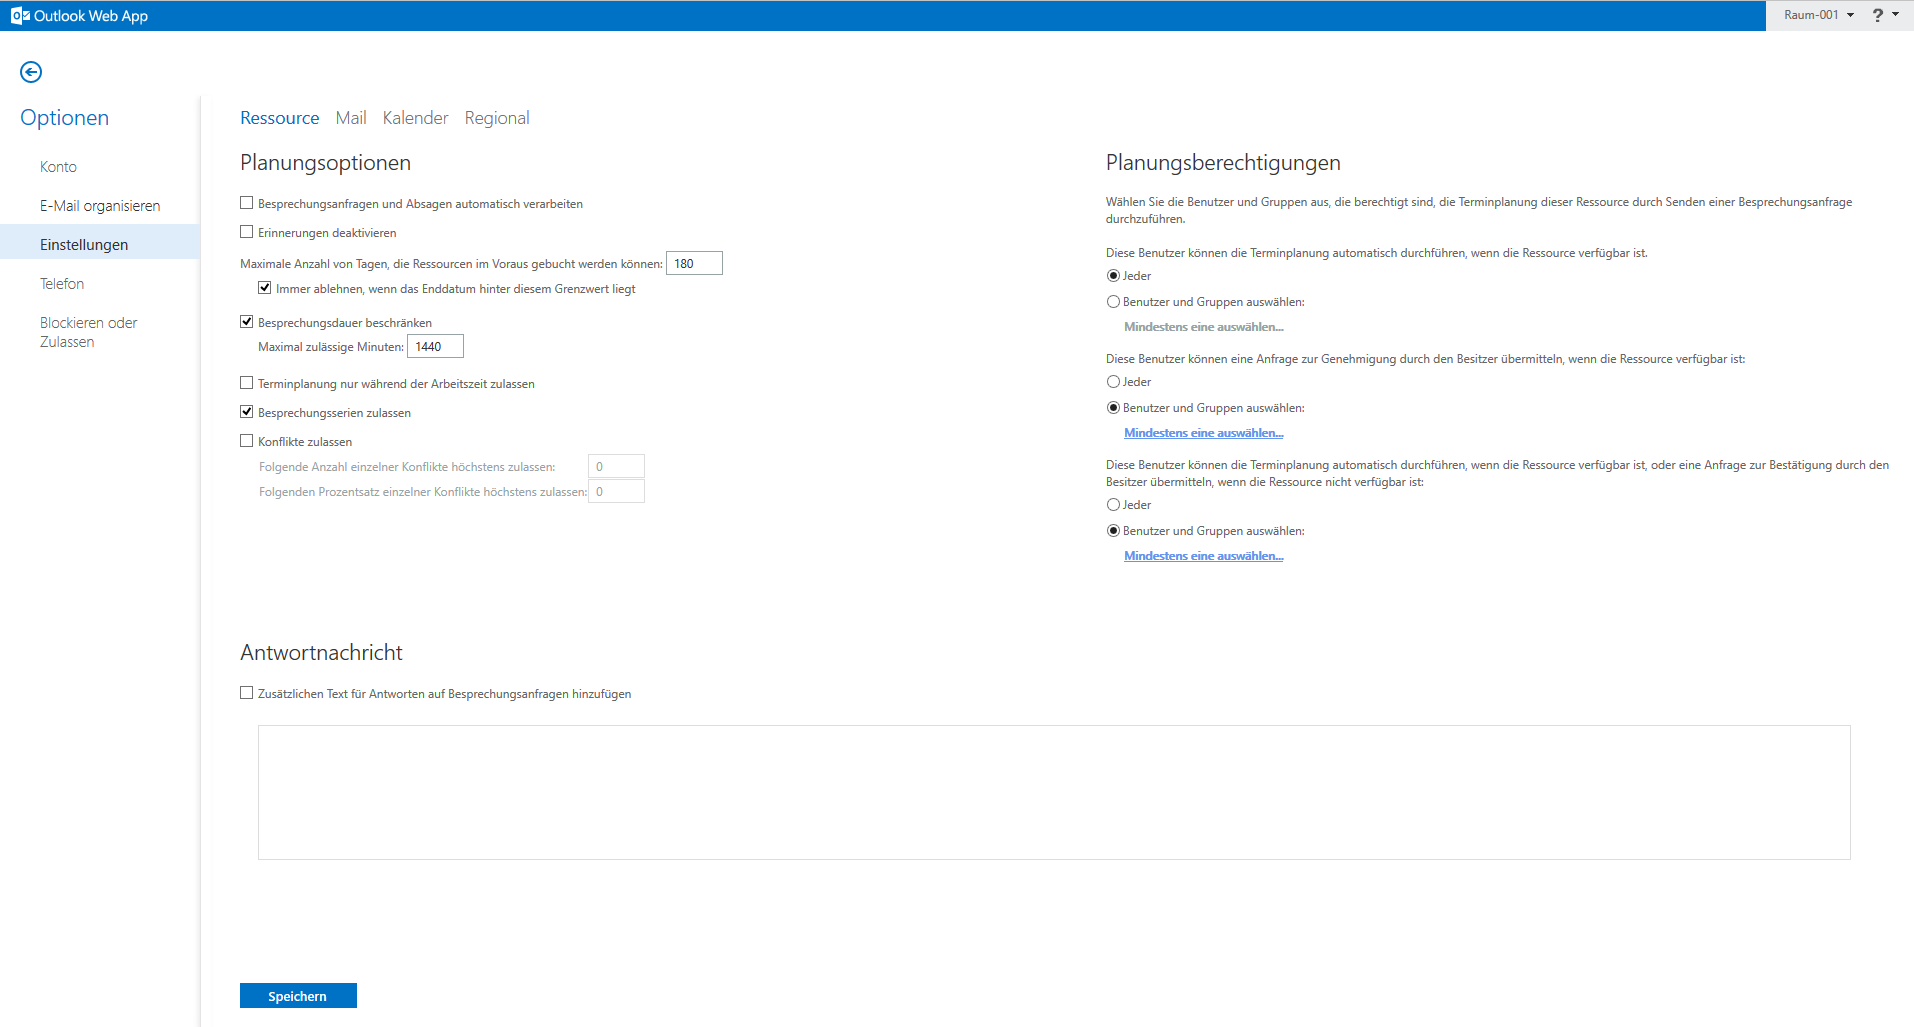Click the Planungsberechtigungen heading

(1223, 163)
